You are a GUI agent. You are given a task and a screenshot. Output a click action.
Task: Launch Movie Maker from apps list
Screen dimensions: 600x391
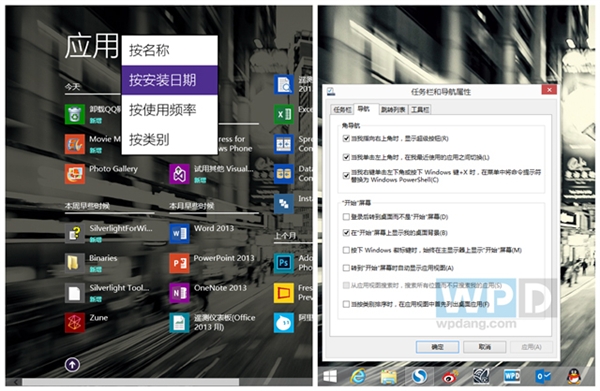coord(75,144)
